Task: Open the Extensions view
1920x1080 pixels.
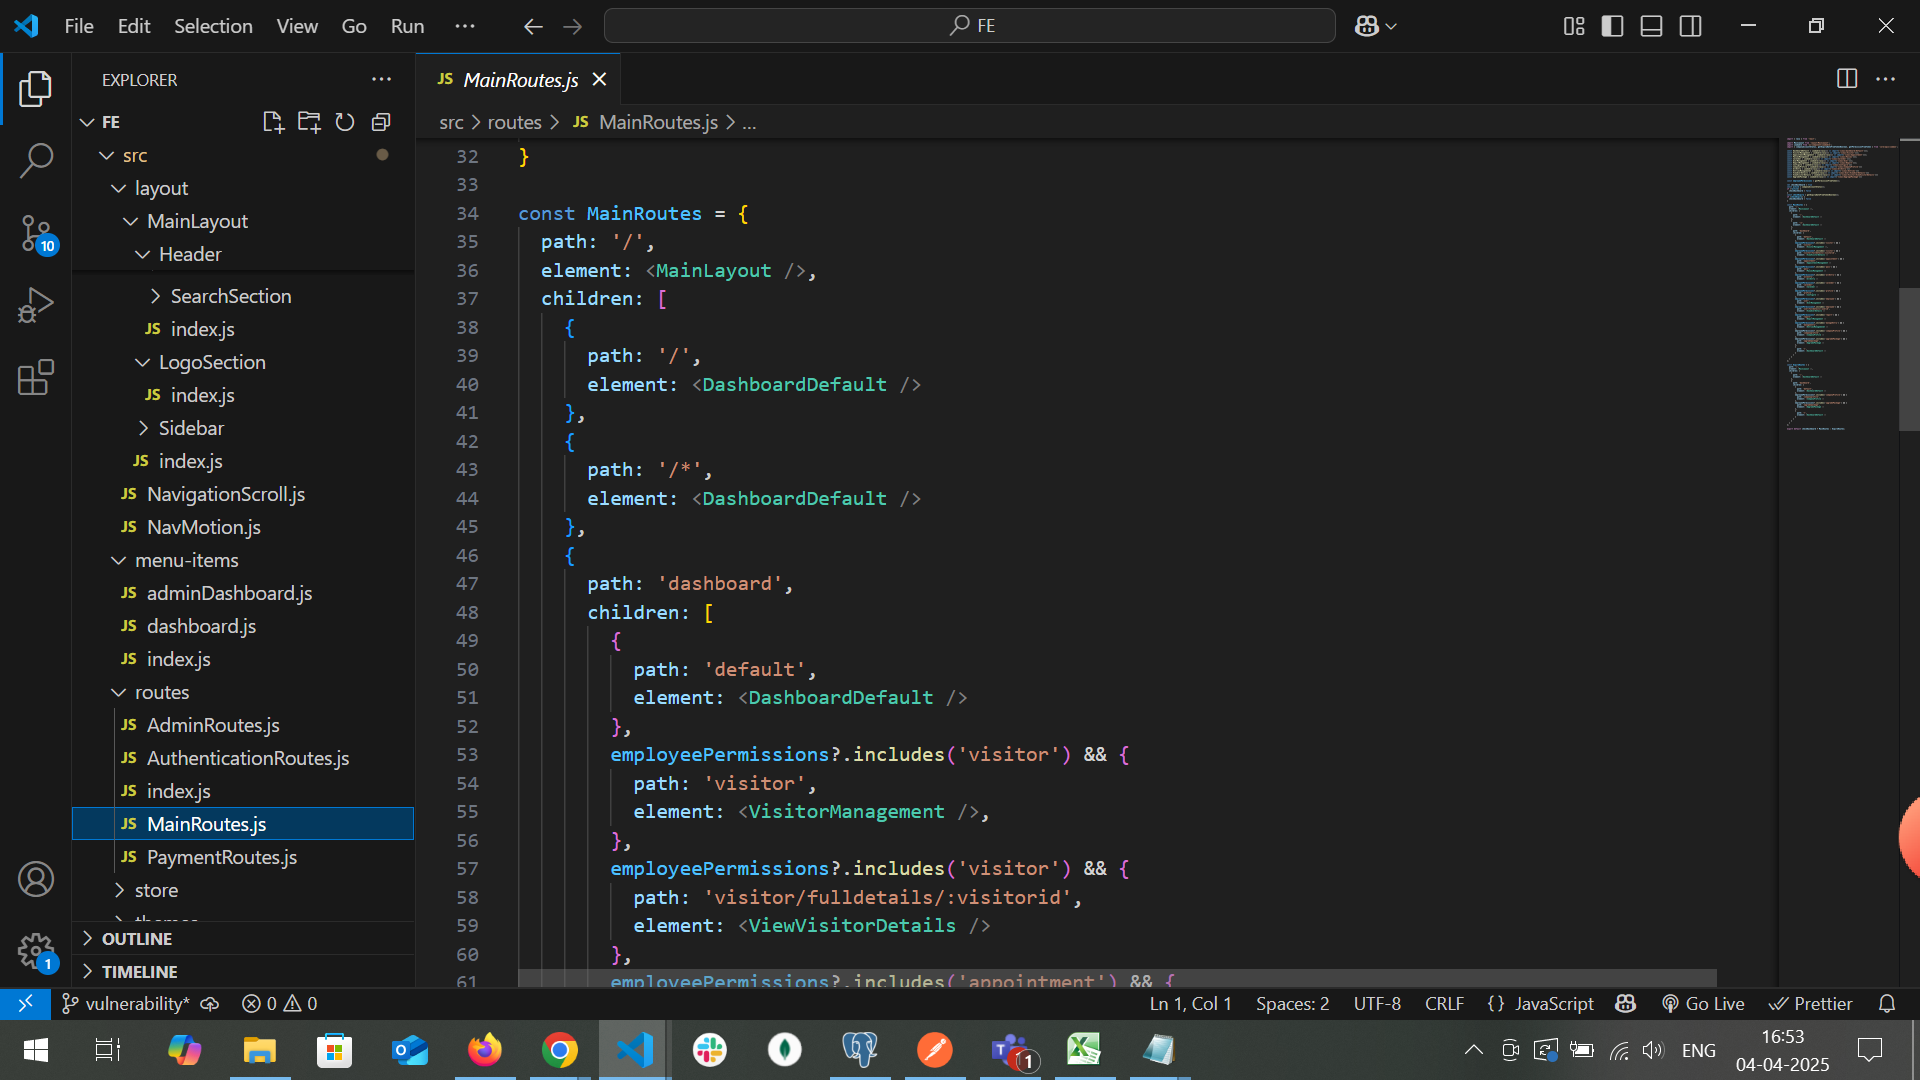Action: (x=36, y=378)
